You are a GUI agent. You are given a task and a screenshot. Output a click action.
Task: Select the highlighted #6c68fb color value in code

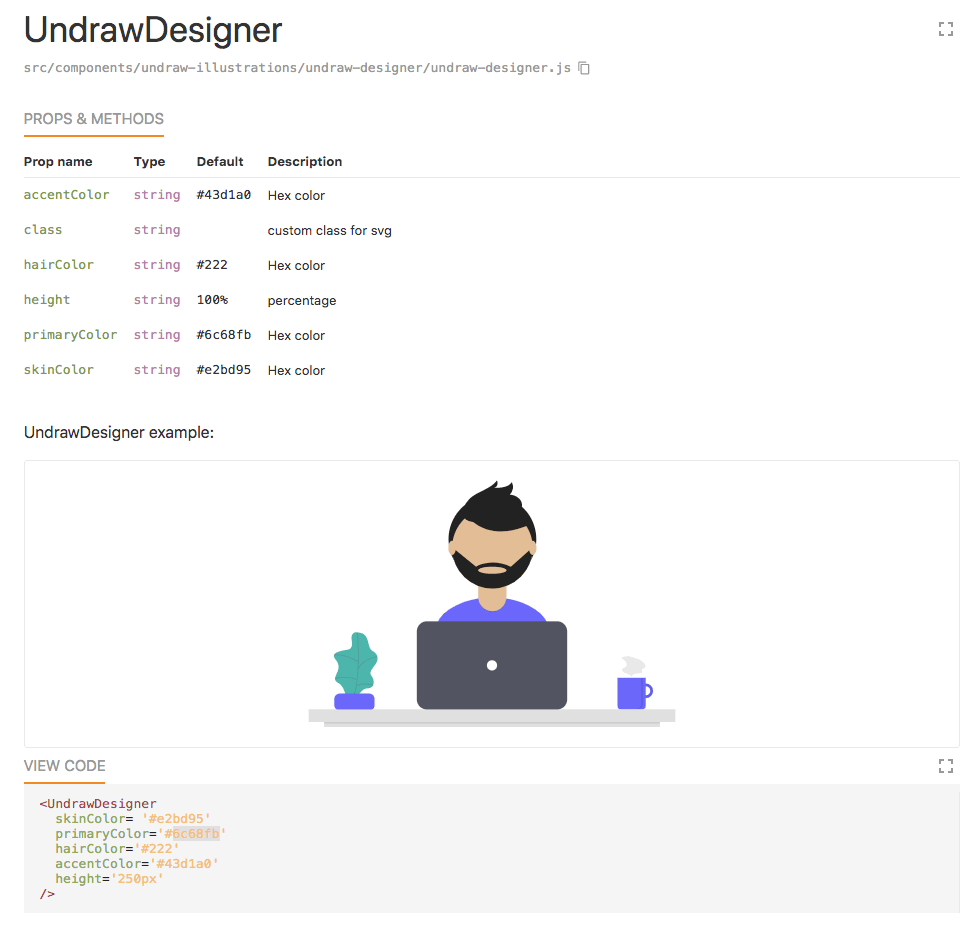[x=190, y=833]
